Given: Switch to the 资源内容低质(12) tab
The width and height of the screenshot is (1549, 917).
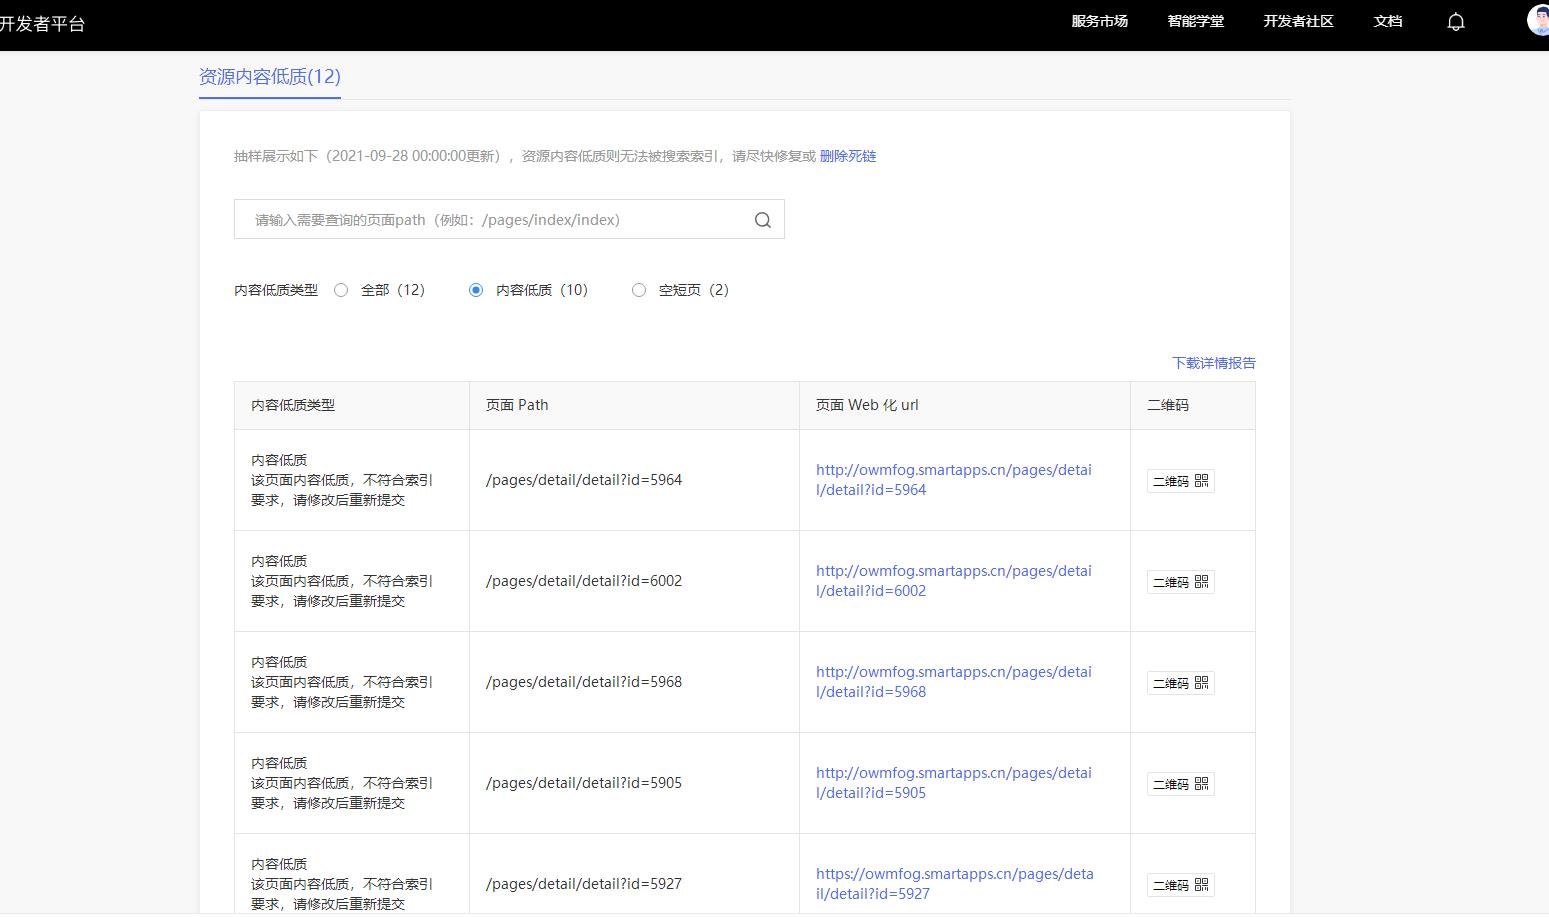Looking at the screenshot, I should pyautogui.click(x=270, y=77).
